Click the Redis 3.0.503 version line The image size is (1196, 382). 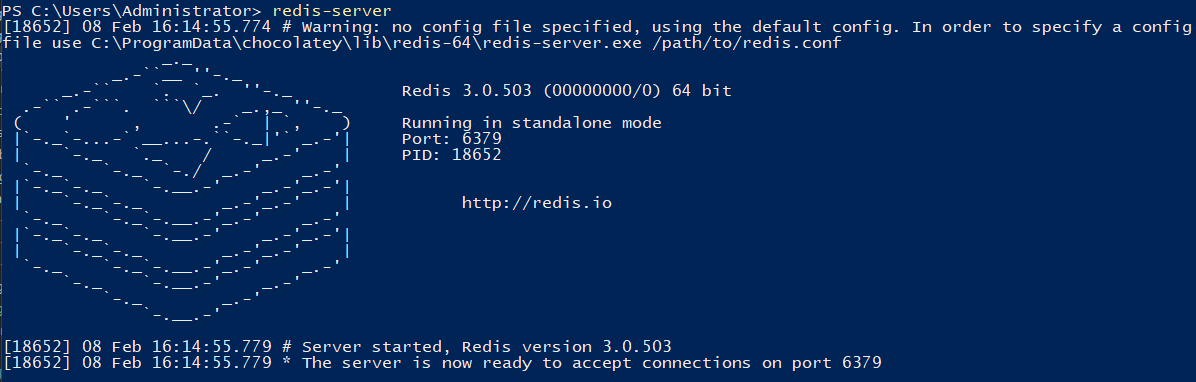pyautogui.click(x=566, y=91)
